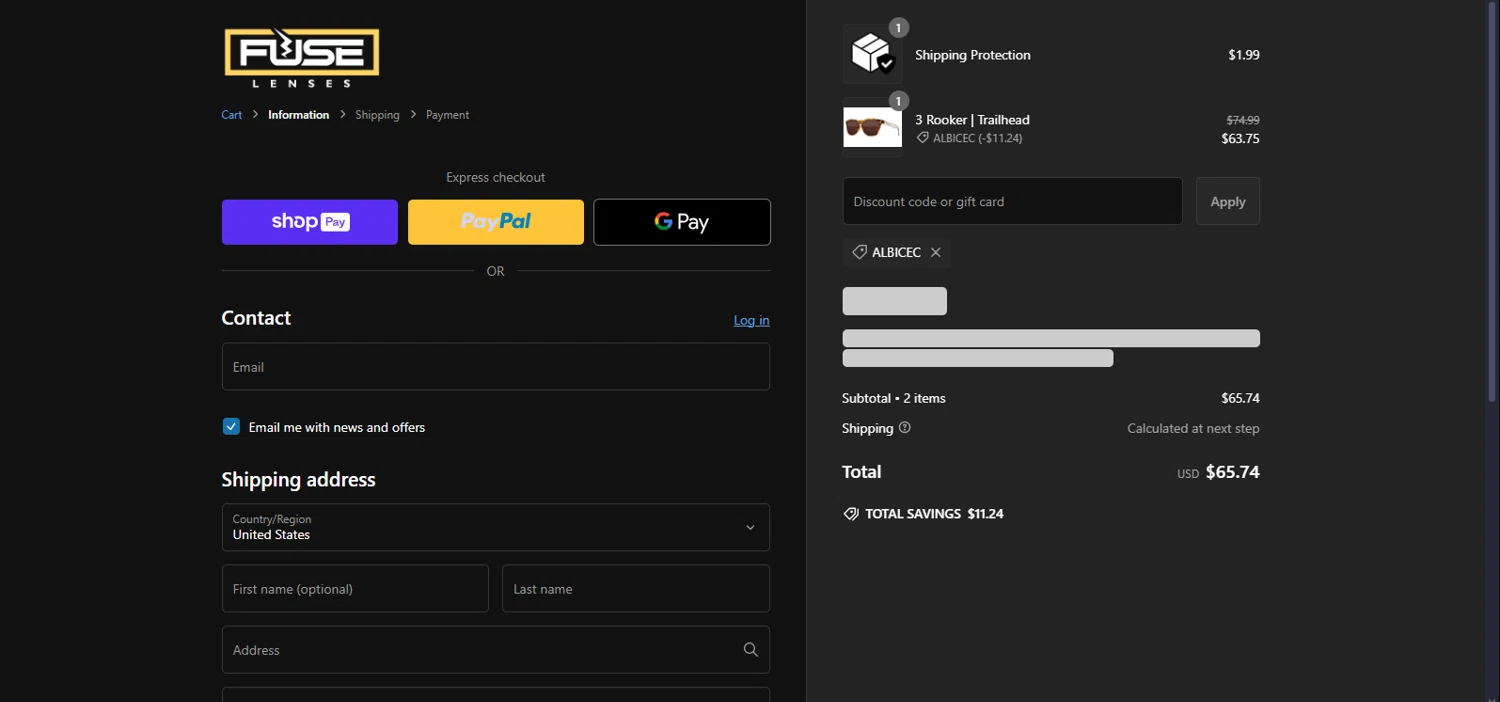Uncheck Email me with news and offers
The image size is (1500, 702).
[231, 427]
